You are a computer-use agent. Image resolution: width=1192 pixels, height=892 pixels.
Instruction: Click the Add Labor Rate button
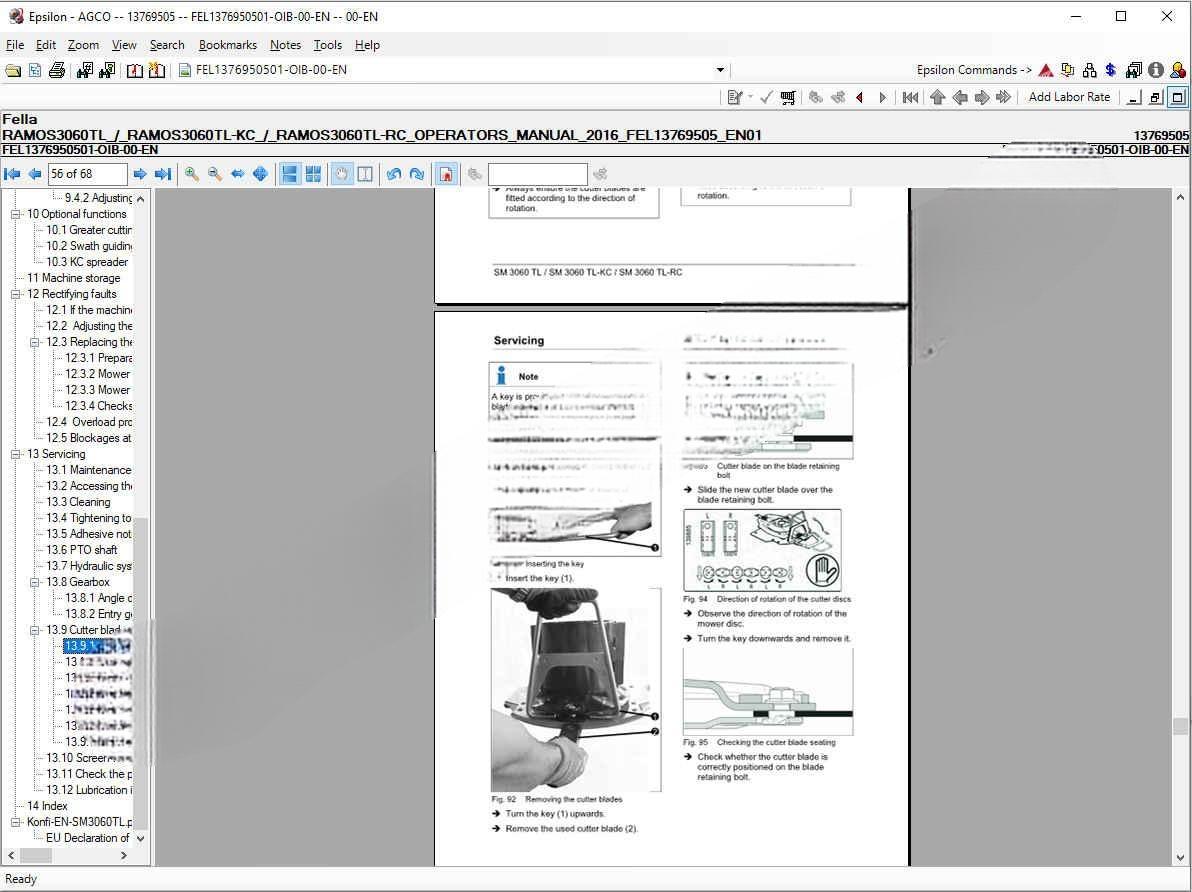click(x=1069, y=97)
